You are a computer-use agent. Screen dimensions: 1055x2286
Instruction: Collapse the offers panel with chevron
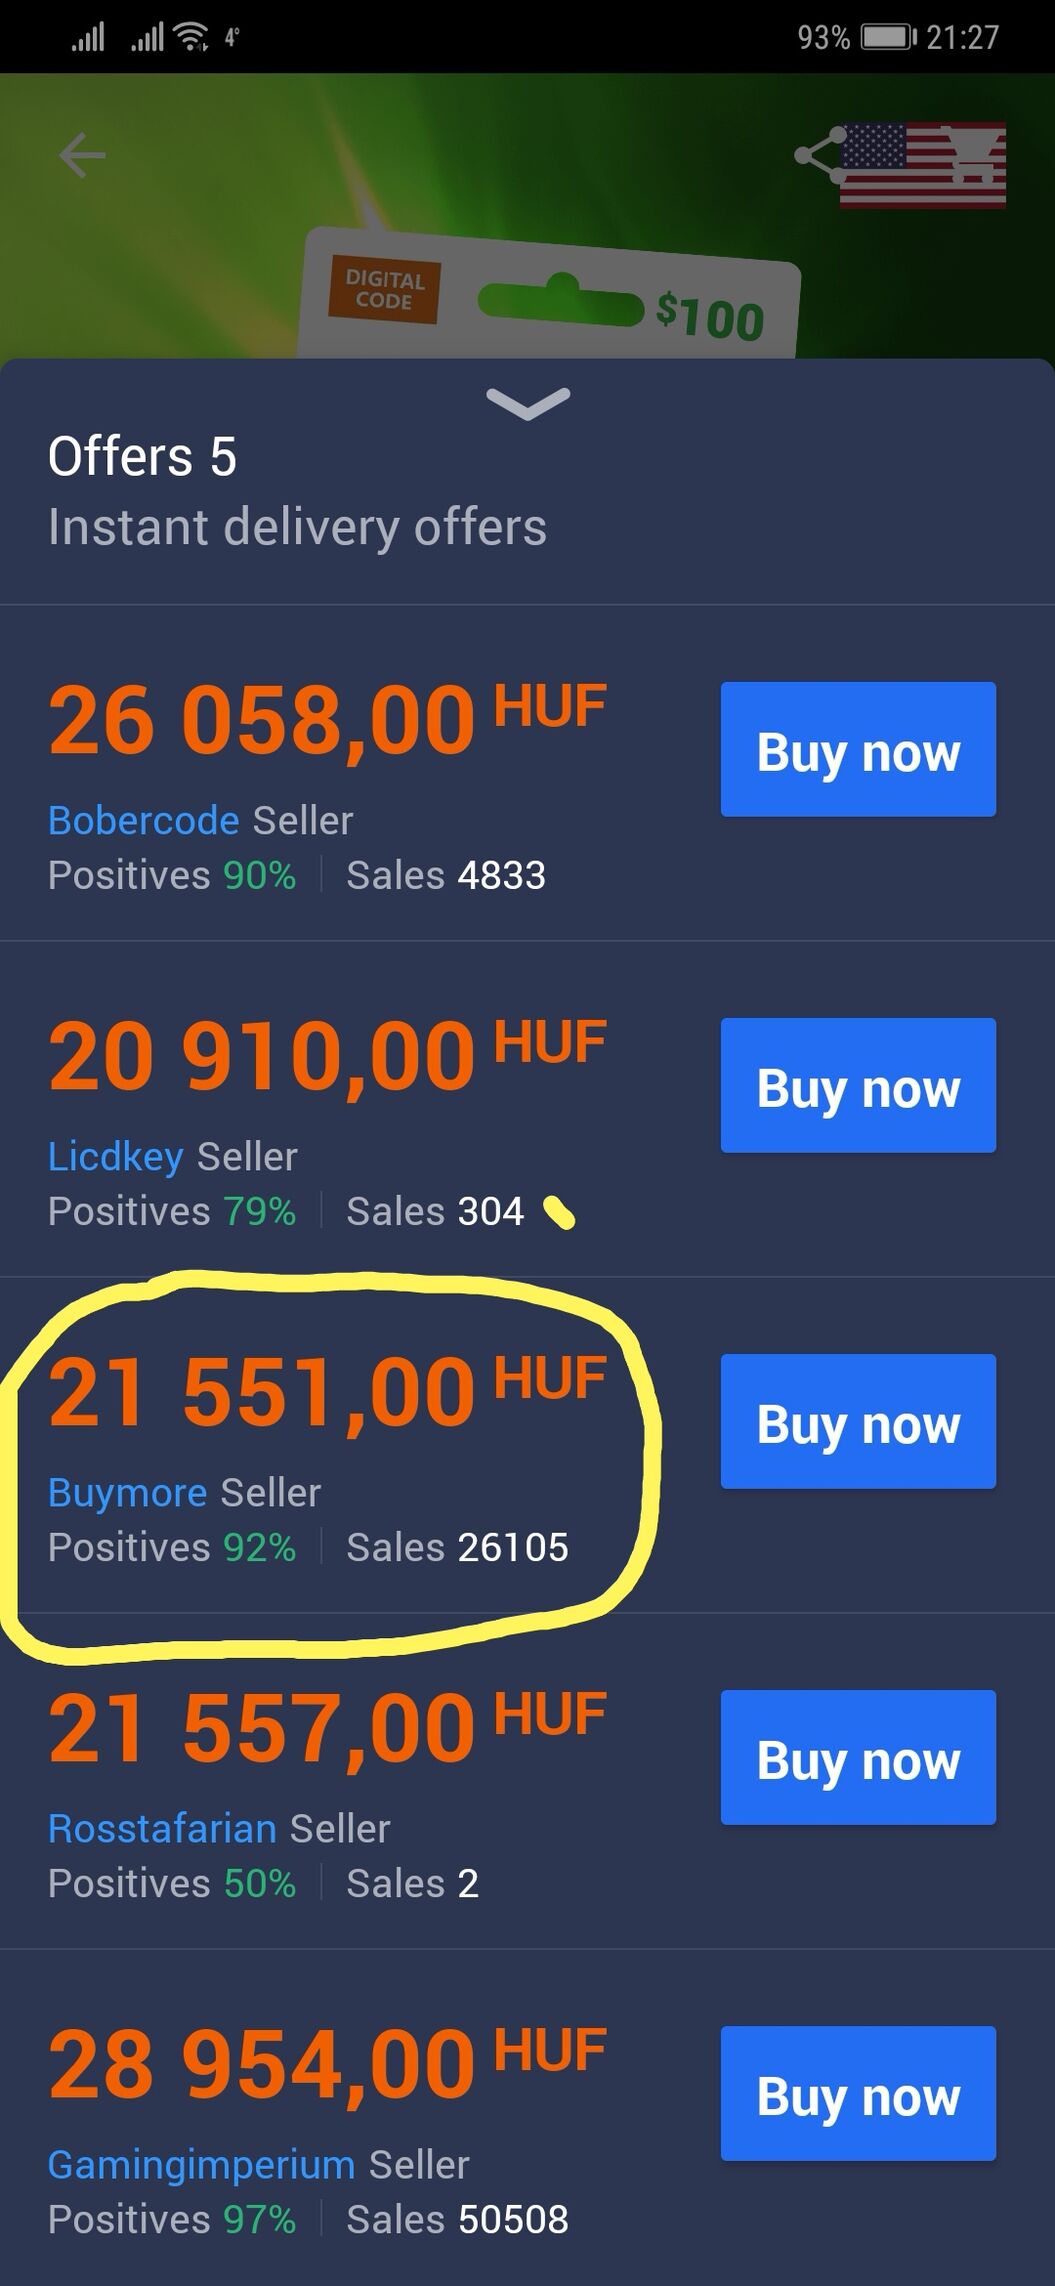[528, 403]
